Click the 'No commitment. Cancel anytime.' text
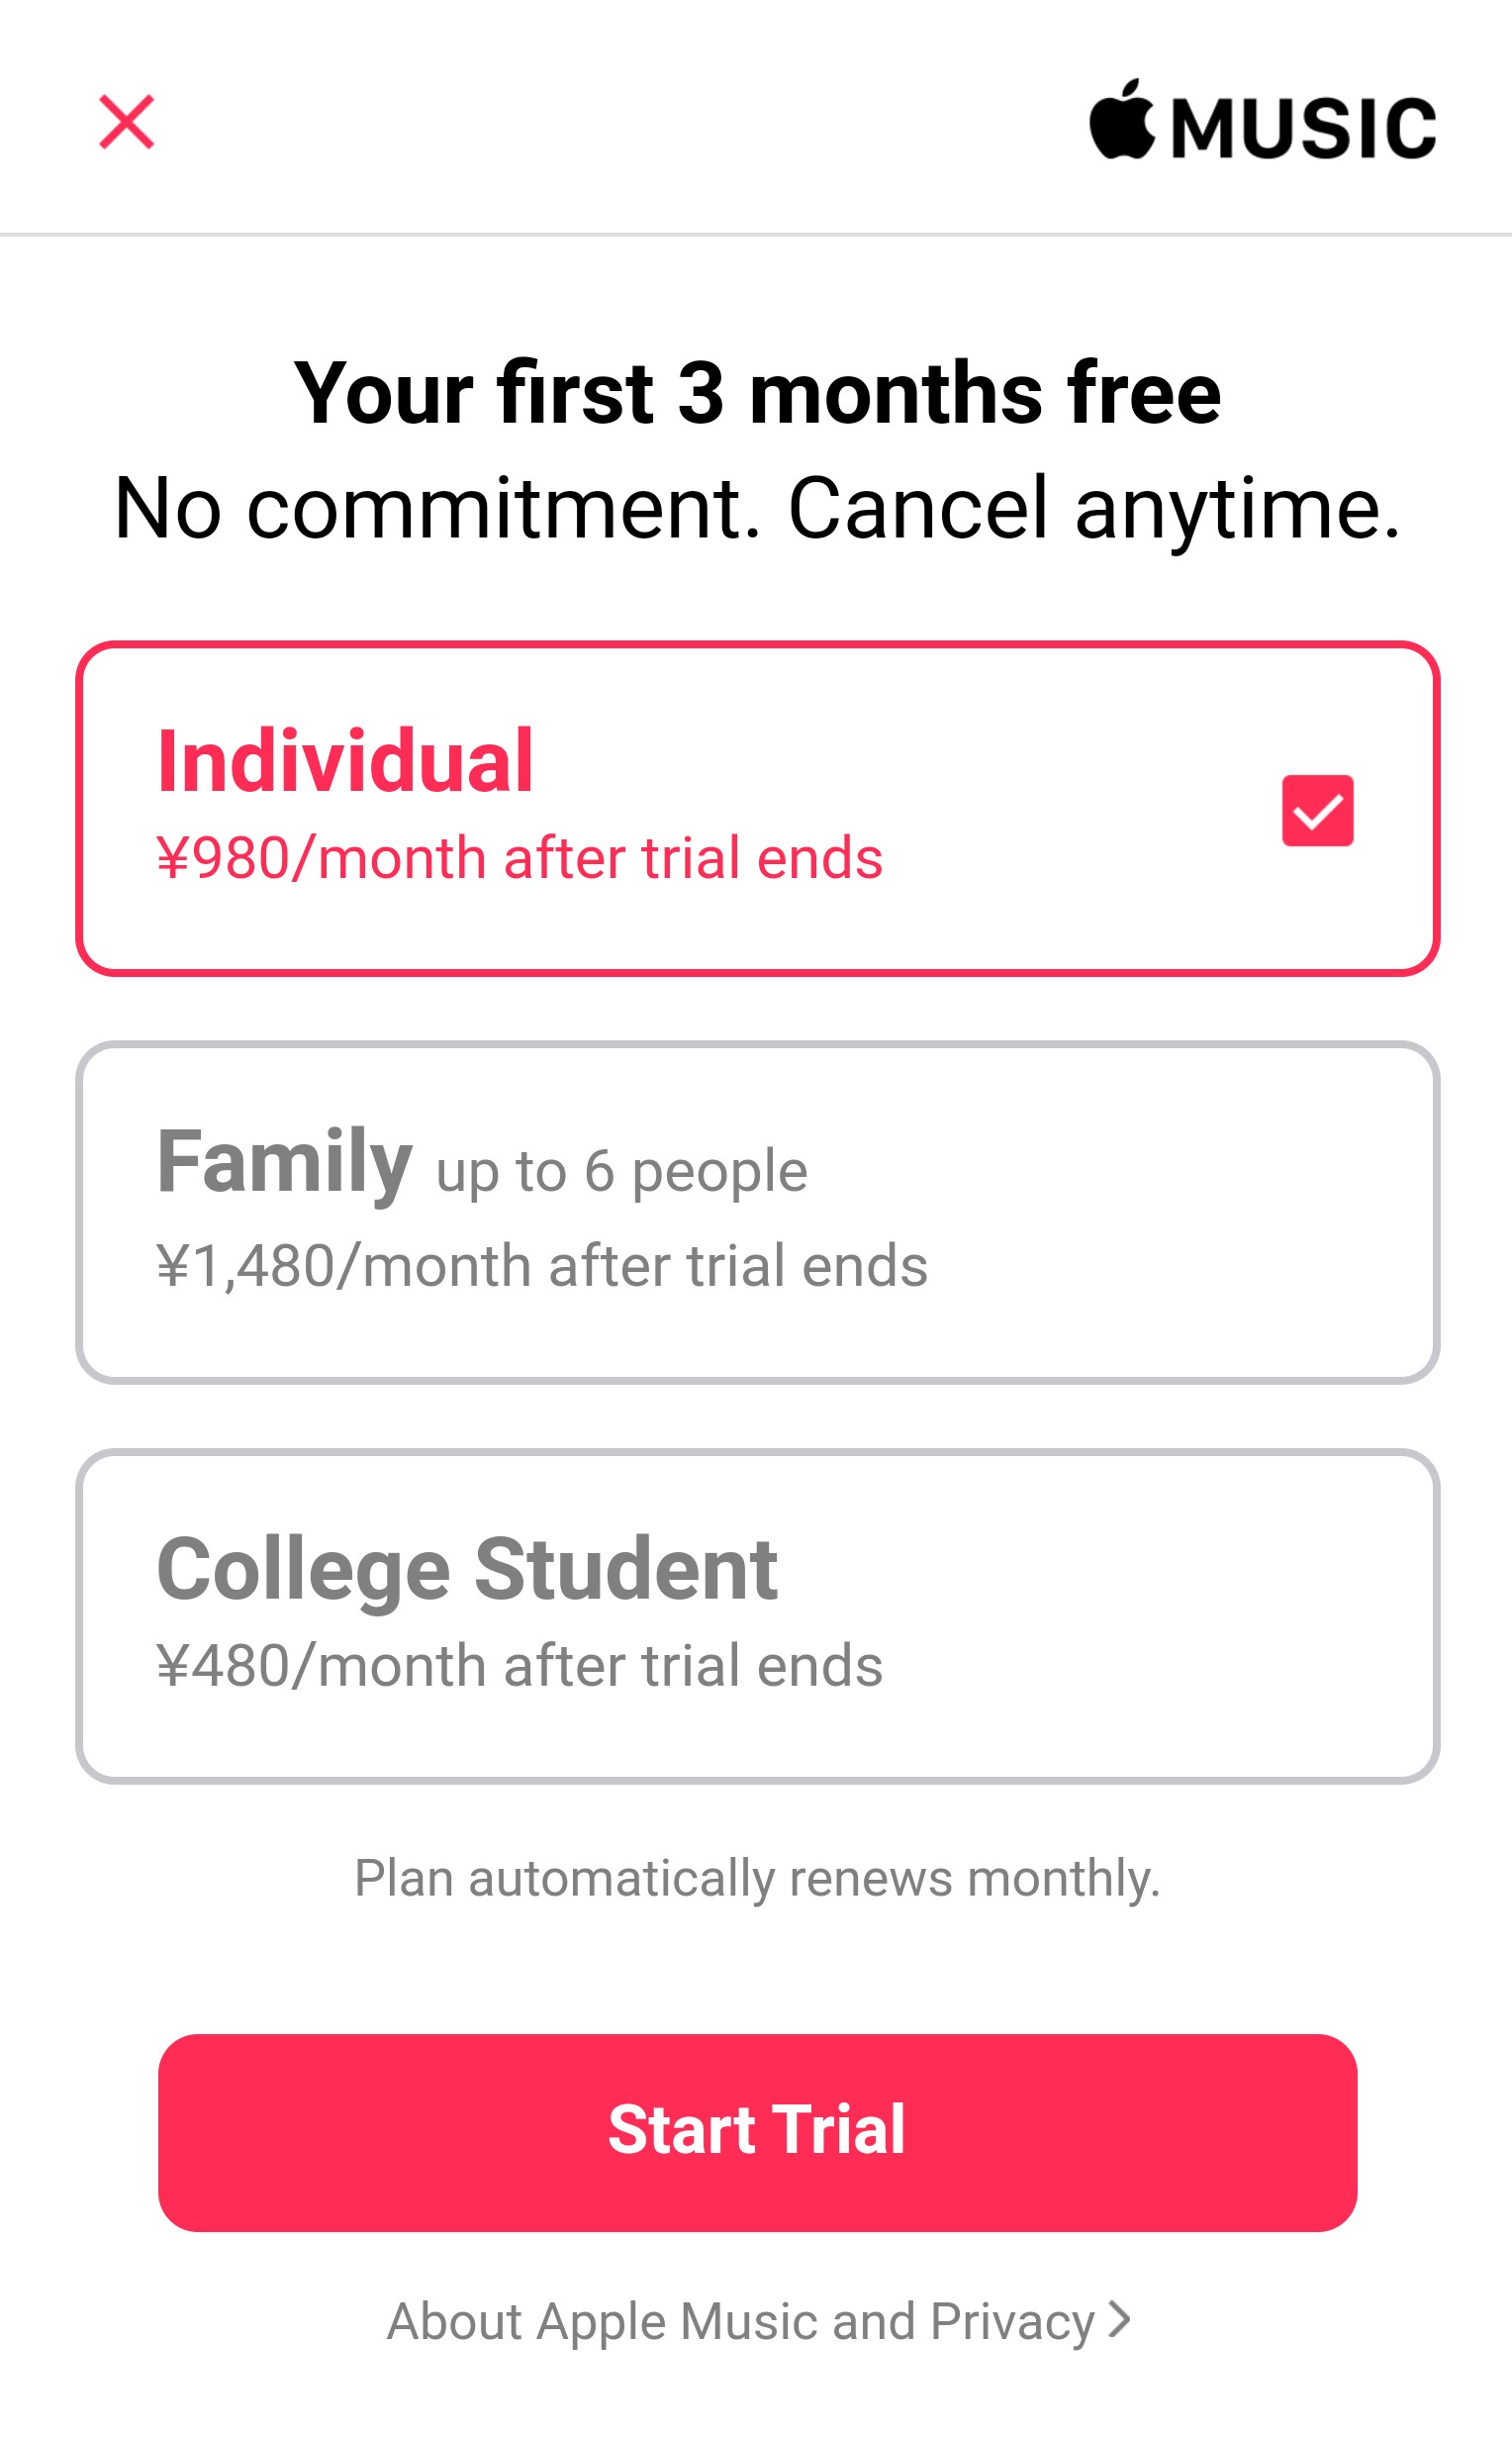1512x2438 pixels. pyautogui.click(x=756, y=508)
